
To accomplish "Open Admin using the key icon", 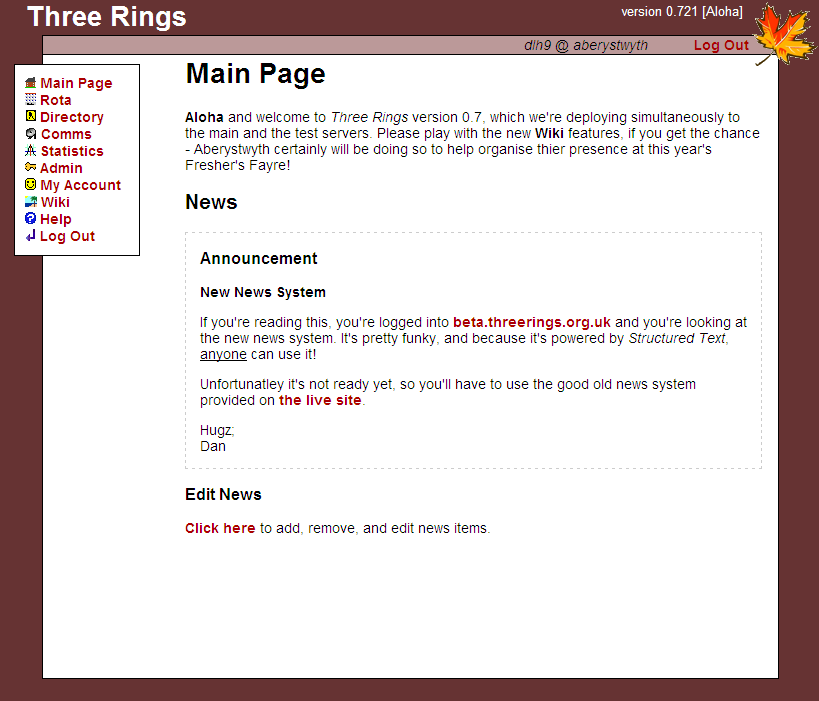I will 32,168.
